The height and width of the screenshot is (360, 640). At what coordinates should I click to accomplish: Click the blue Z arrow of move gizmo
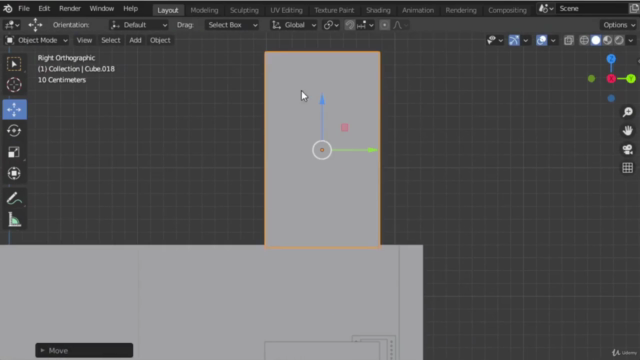click(x=322, y=99)
